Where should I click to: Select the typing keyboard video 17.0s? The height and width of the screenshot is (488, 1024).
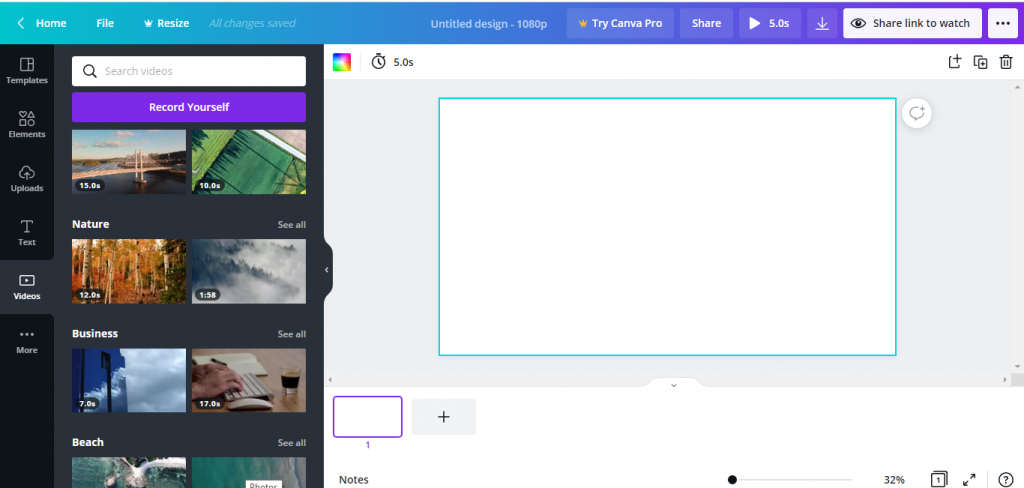point(249,380)
